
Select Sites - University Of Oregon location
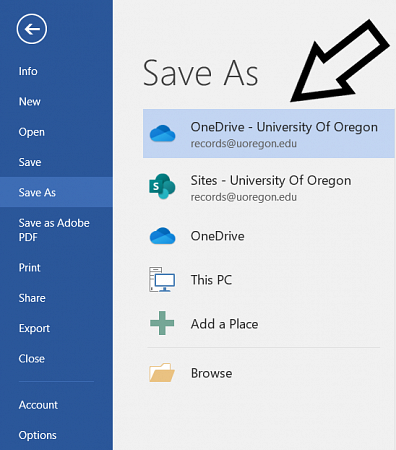(269, 187)
